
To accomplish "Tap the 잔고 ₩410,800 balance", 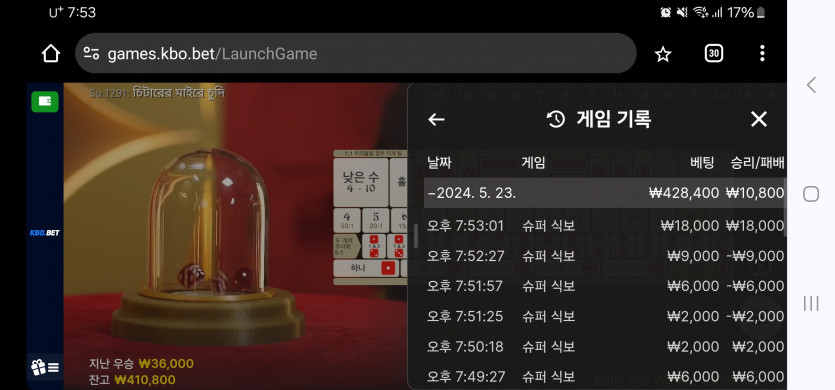I will point(132,380).
